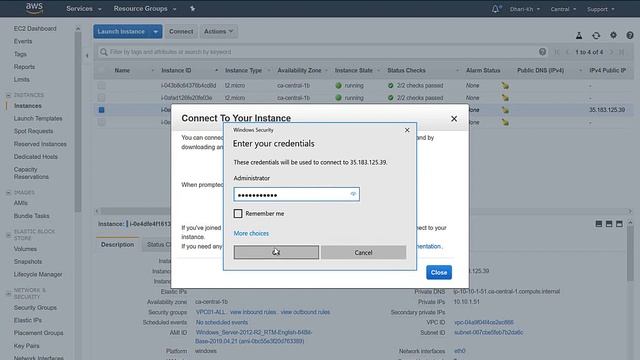Screen dimensions: 640x360
Task: Open the Central region dropdown
Action: coord(563,9)
